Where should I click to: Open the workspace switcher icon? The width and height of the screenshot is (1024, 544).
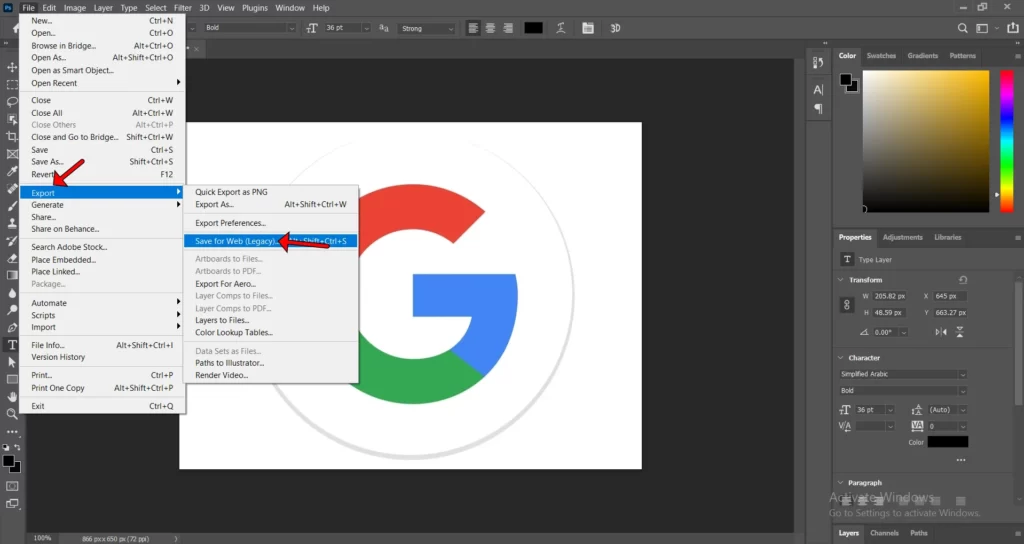[x=982, y=28]
